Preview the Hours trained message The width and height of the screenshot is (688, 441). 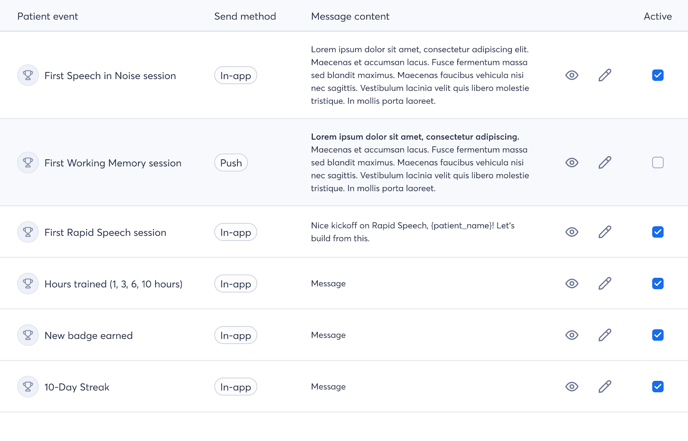(x=572, y=284)
